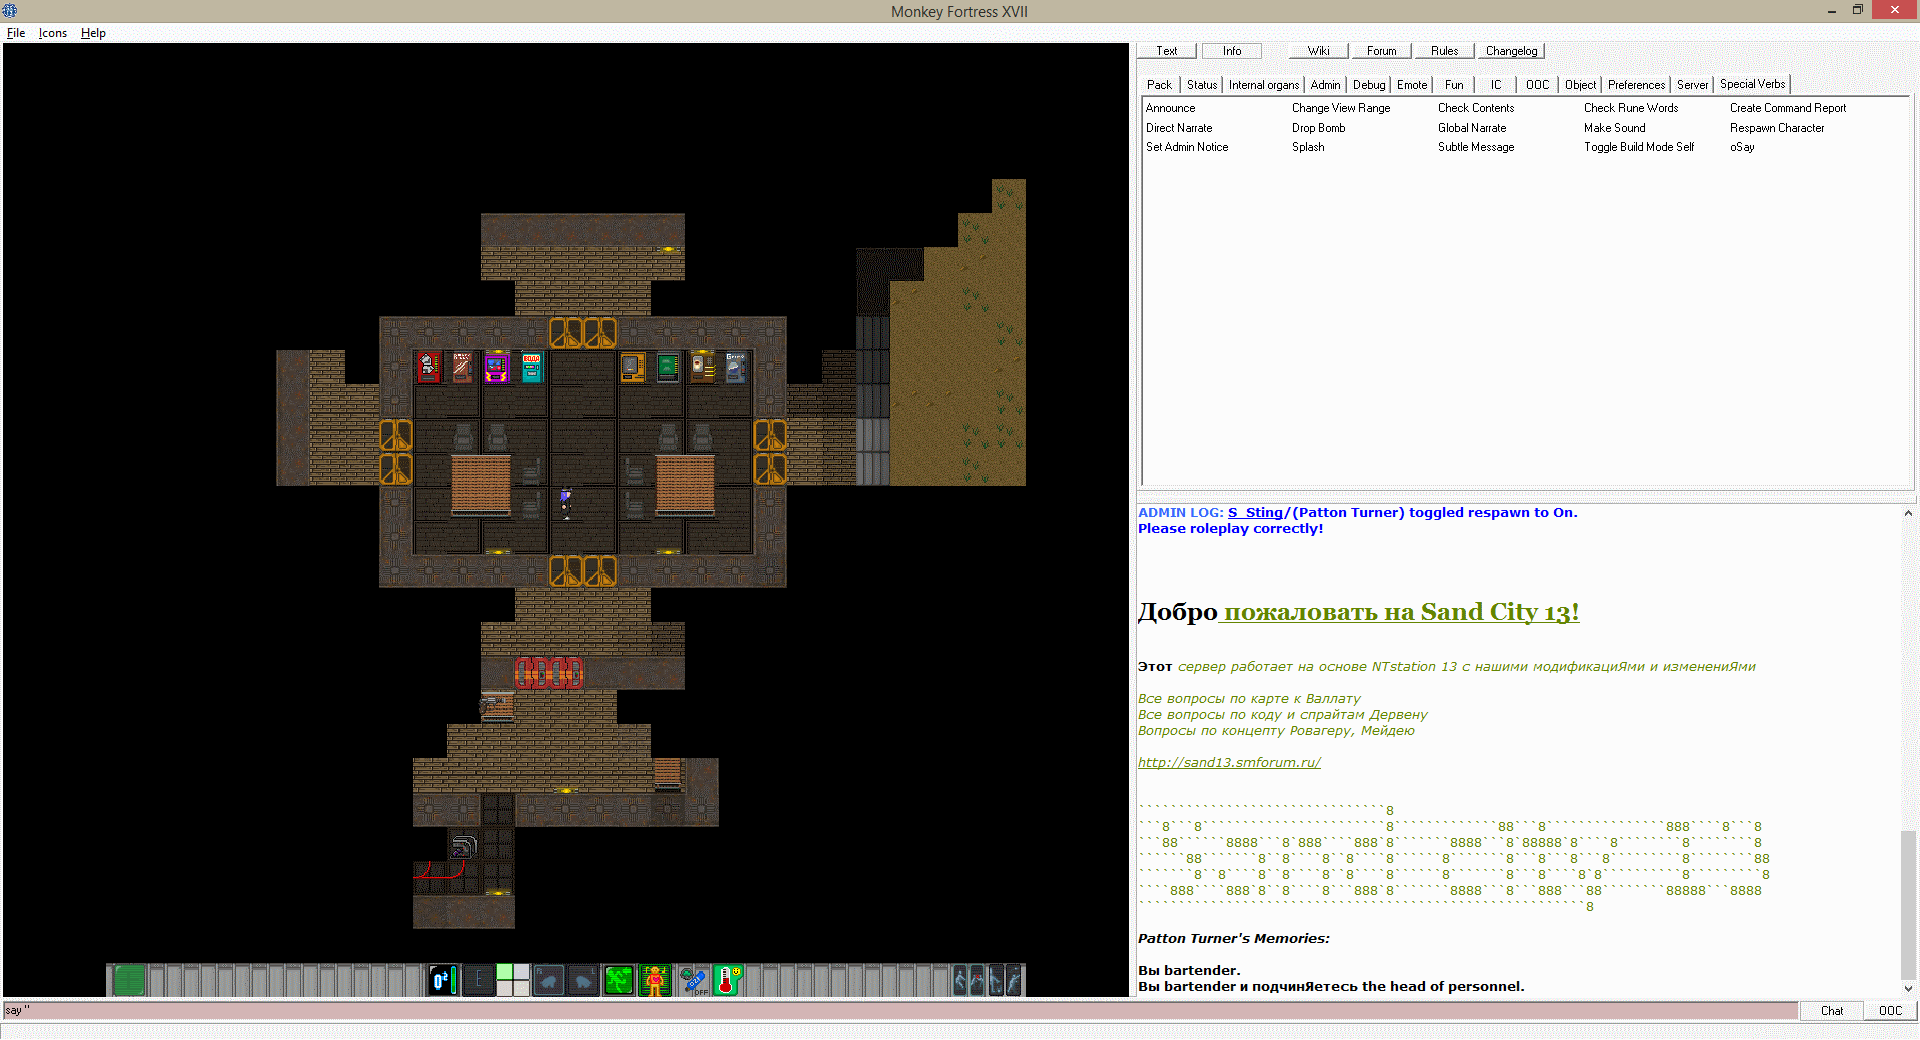Viewport: 1920px width, 1040px height.
Task: Click the blue-gray vending machine
Action: pos(735,367)
